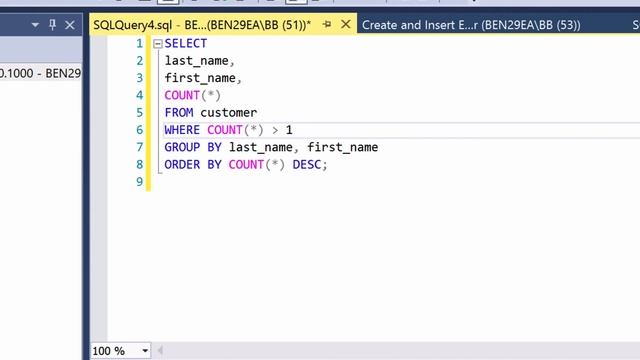Open the 100 % zoom dropdown

(145, 351)
